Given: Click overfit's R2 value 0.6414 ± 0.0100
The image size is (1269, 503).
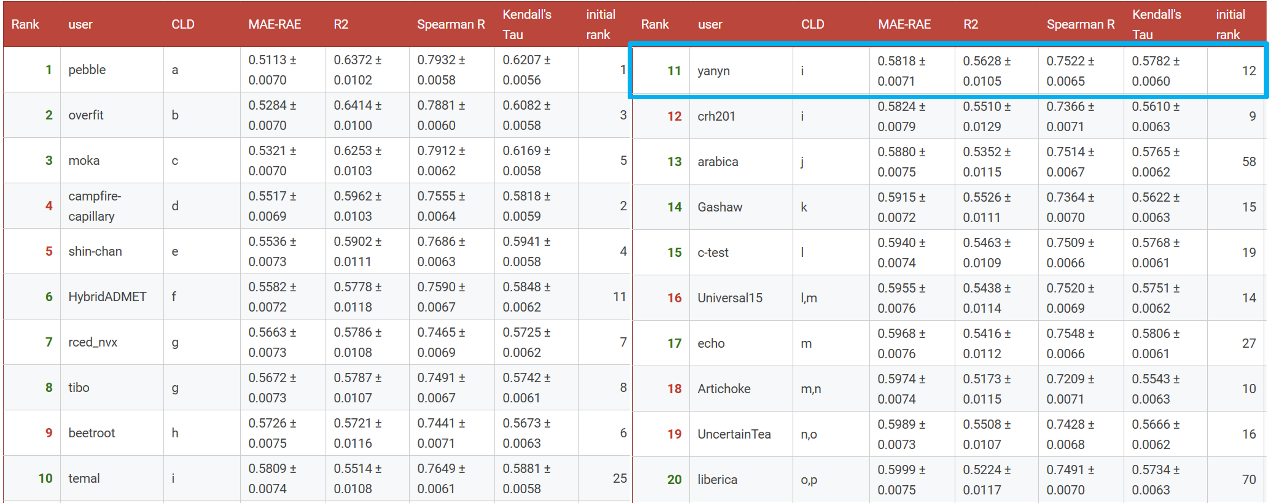Looking at the screenshot, I should [358, 115].
